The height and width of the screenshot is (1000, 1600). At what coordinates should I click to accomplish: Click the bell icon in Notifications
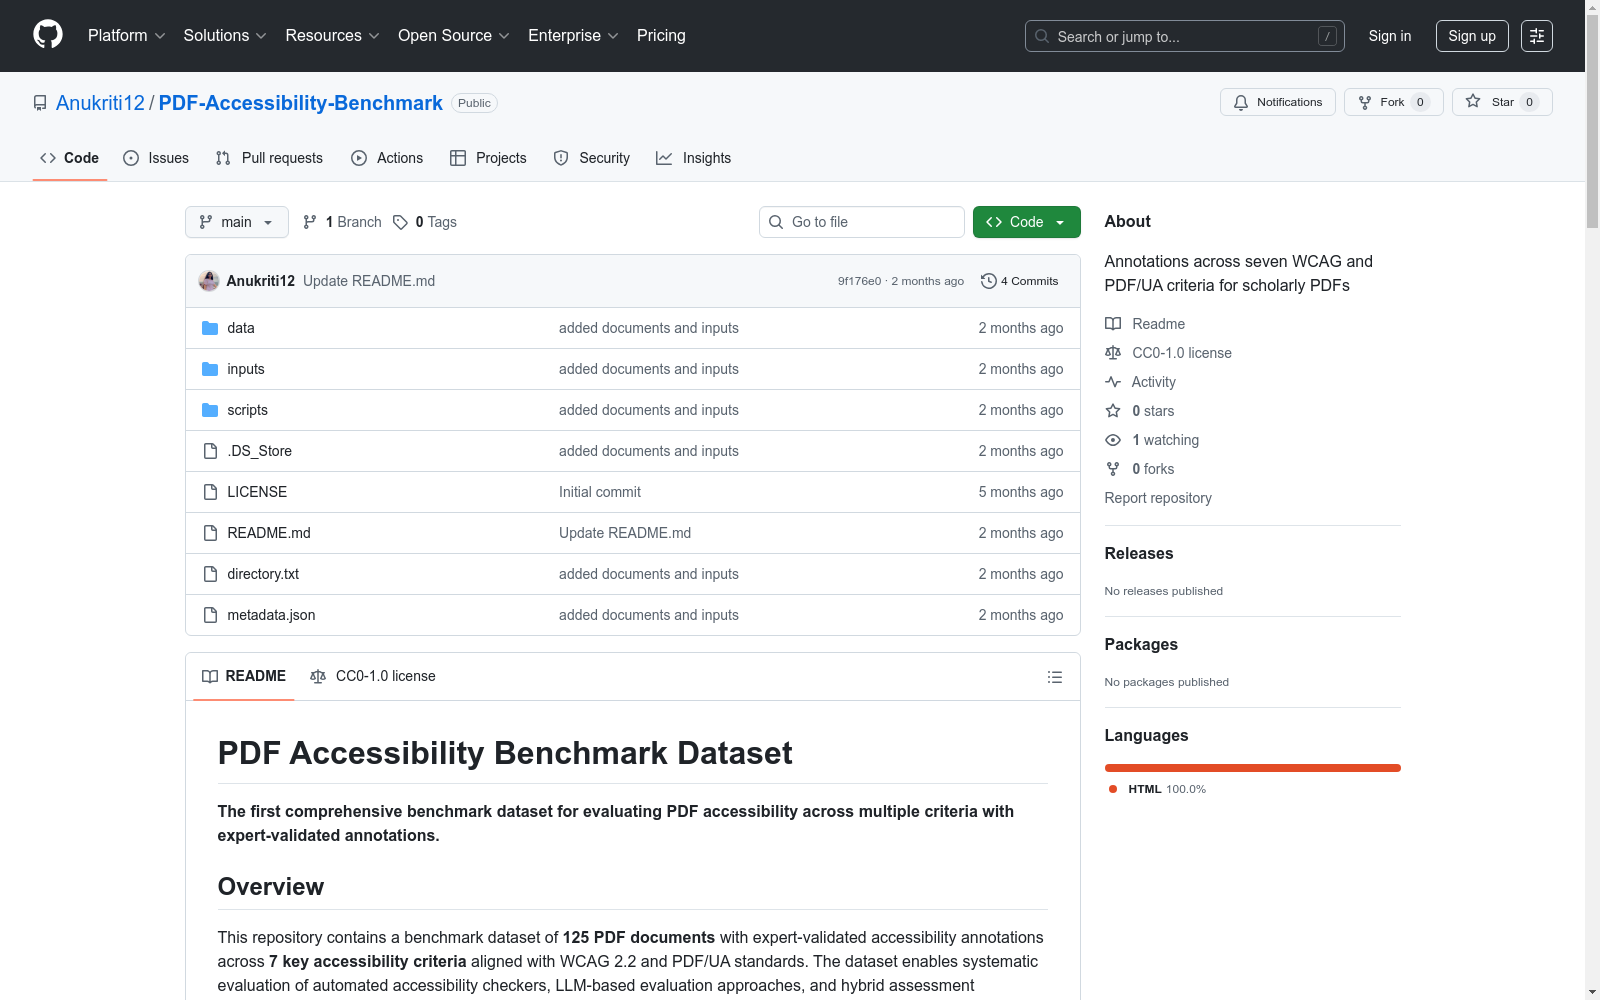[x=1241, y=102]
